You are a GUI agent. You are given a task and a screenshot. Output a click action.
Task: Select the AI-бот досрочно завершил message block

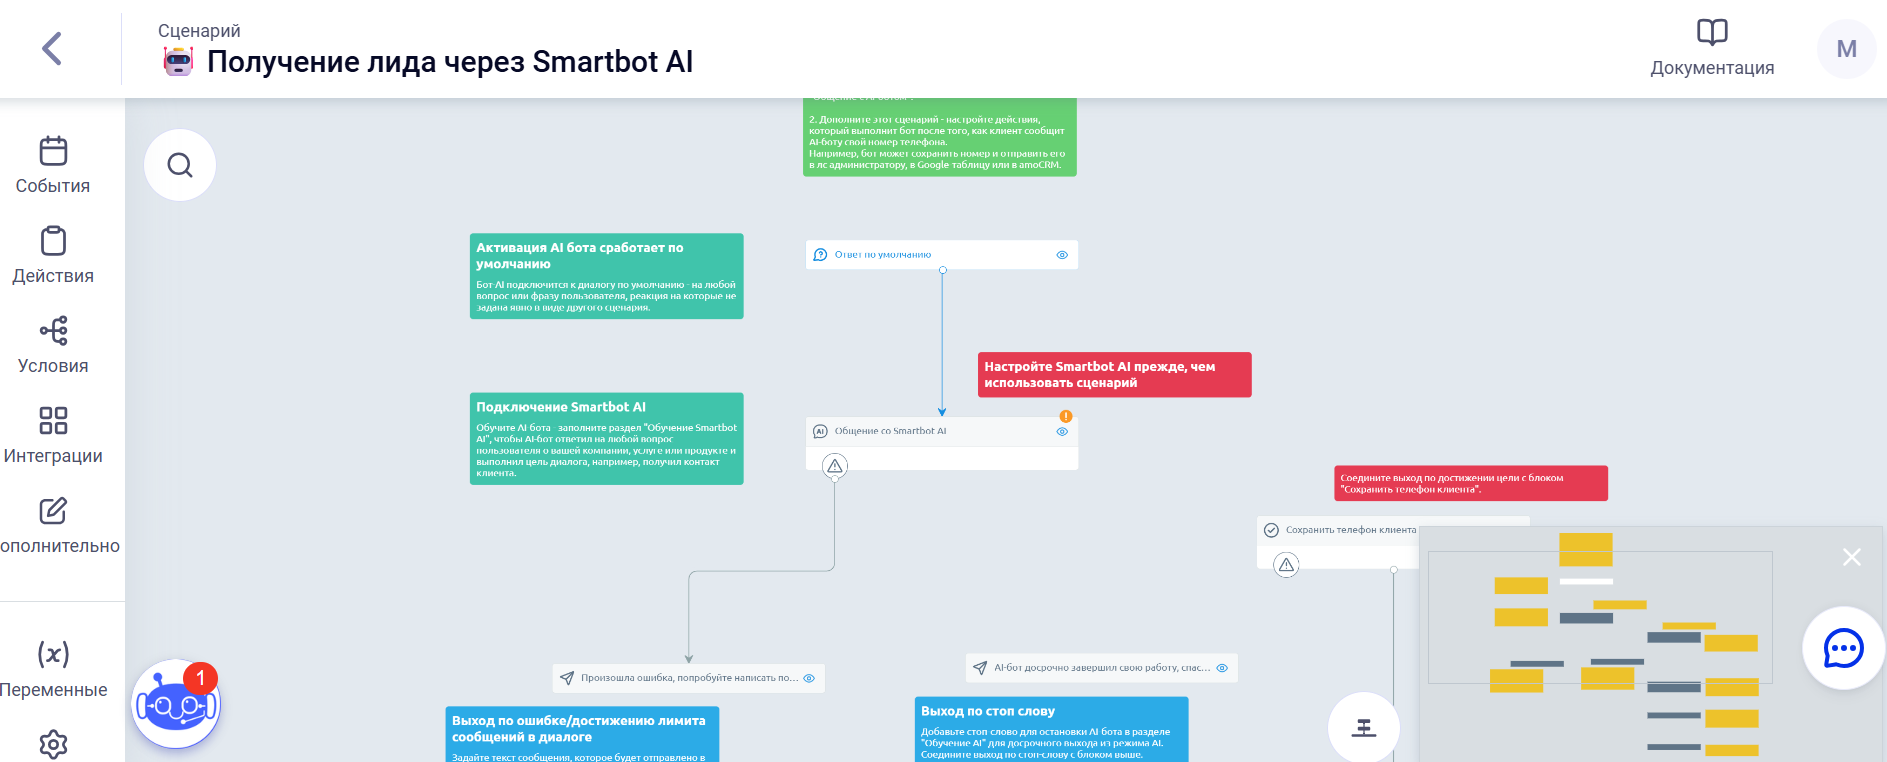tap(1102, 668)
